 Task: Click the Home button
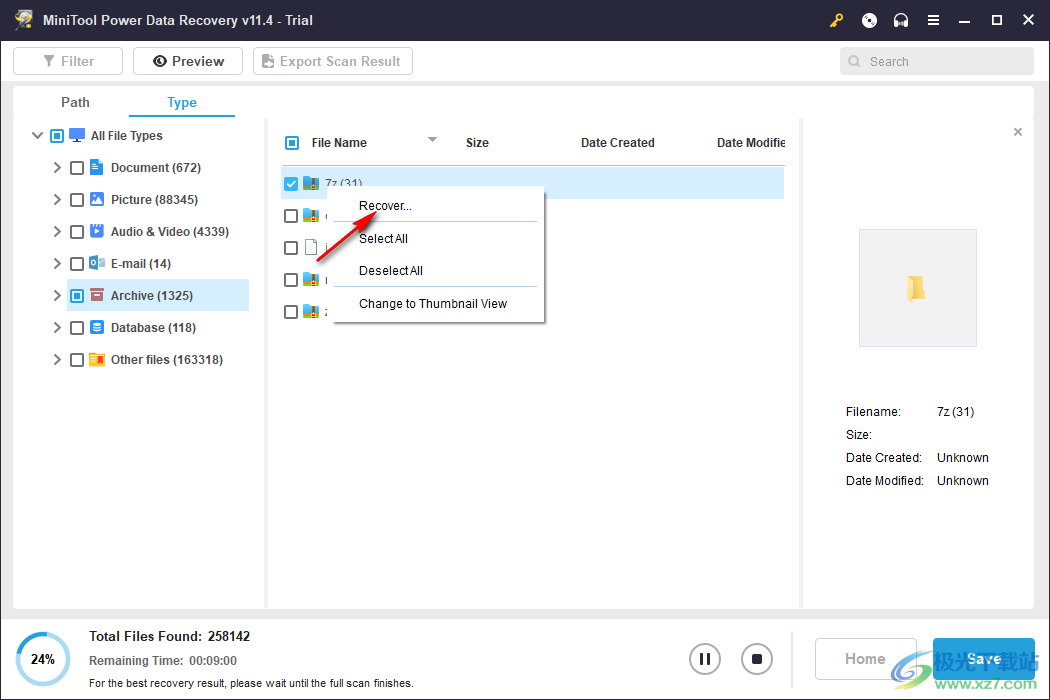tap(865, 659)
